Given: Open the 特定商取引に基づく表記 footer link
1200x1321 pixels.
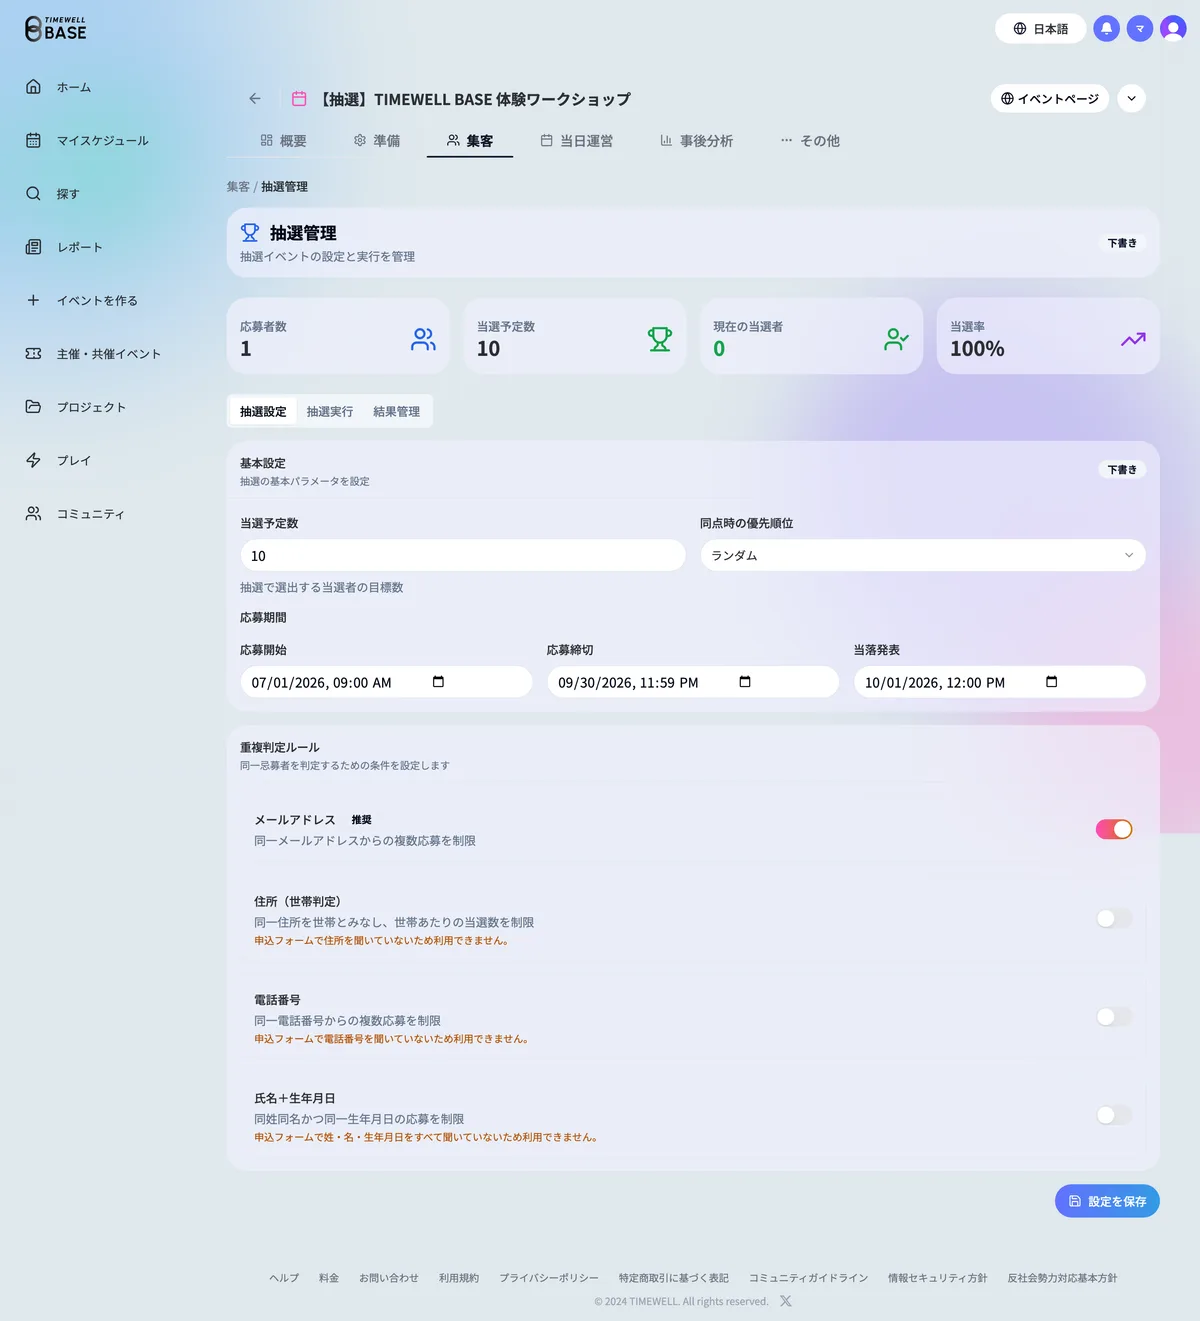Looking at the screenshot, I should pyautogui.click(x=674, y=1278).
